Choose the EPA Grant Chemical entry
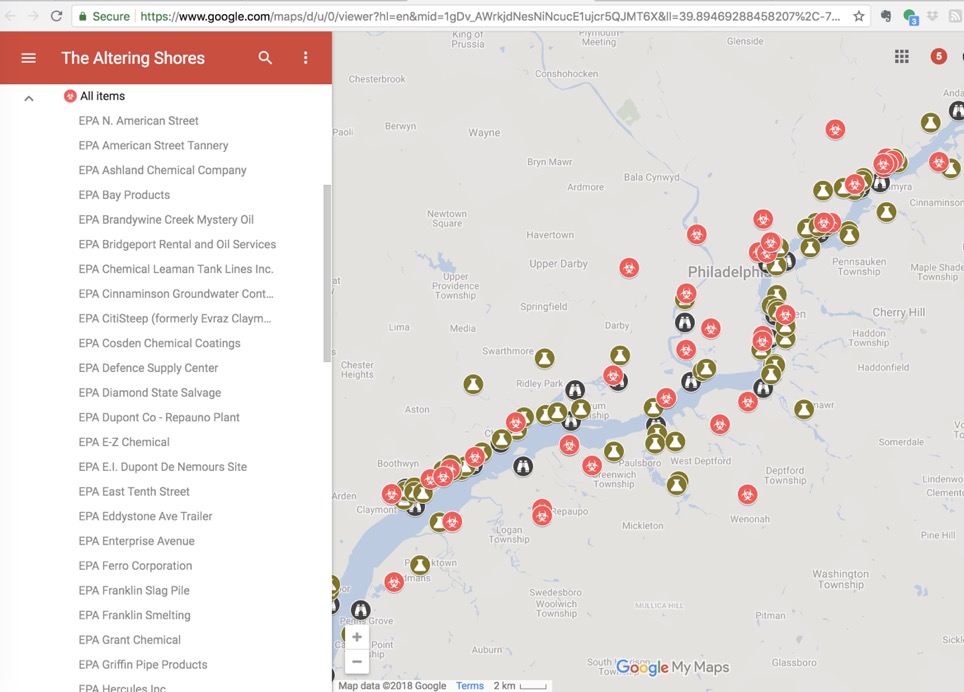The image size is (964, 692). (130, 640)
